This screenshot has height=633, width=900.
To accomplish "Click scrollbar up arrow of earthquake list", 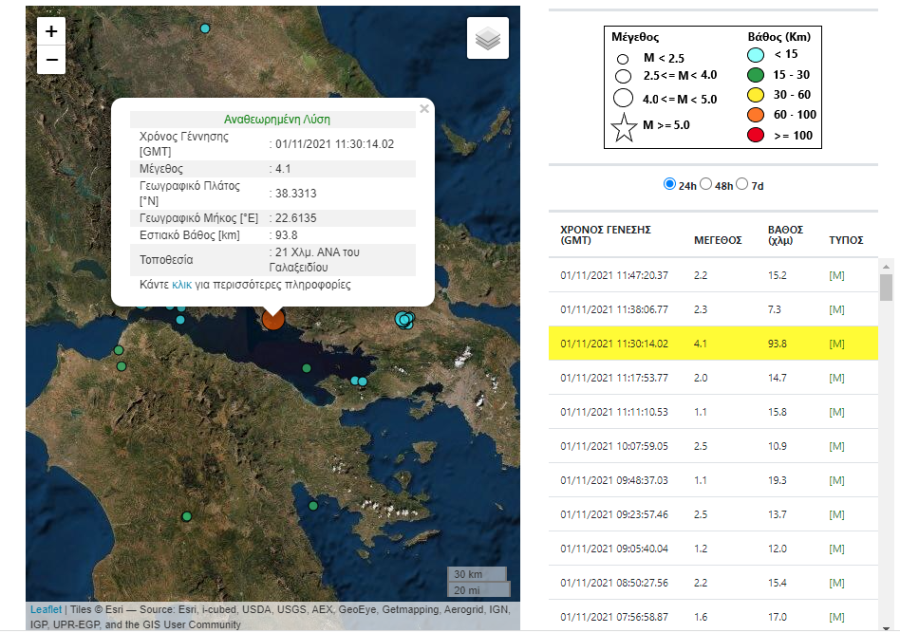I will (886, 266).
